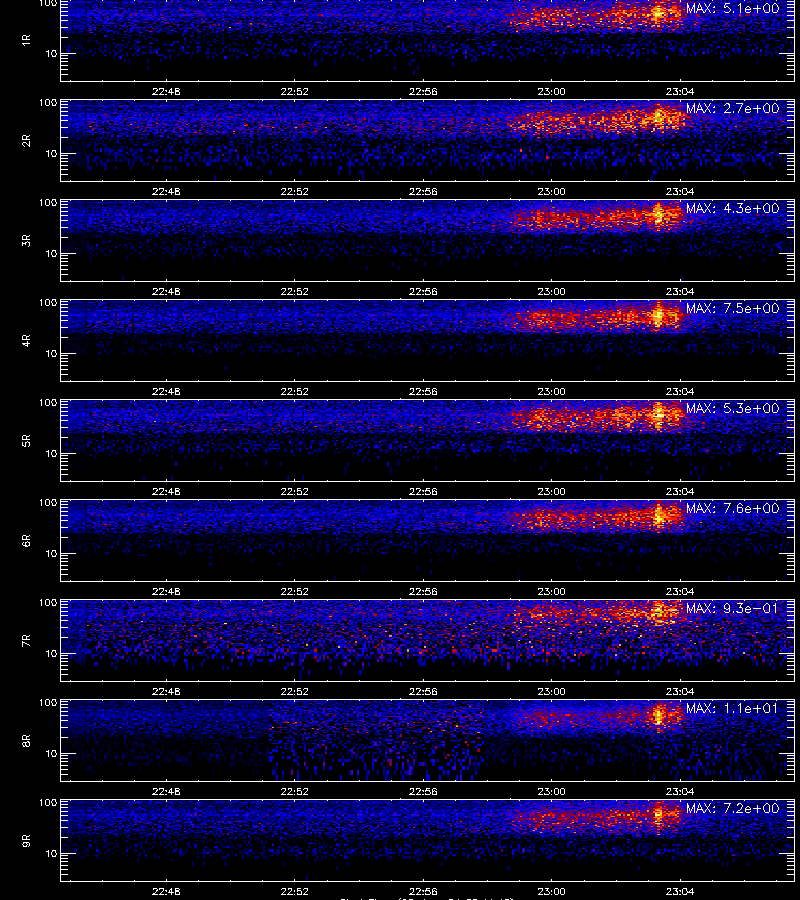Click the 10 y-axis label of panel 7R
This screenshot has height=900, width=800.
coord(51,653)
